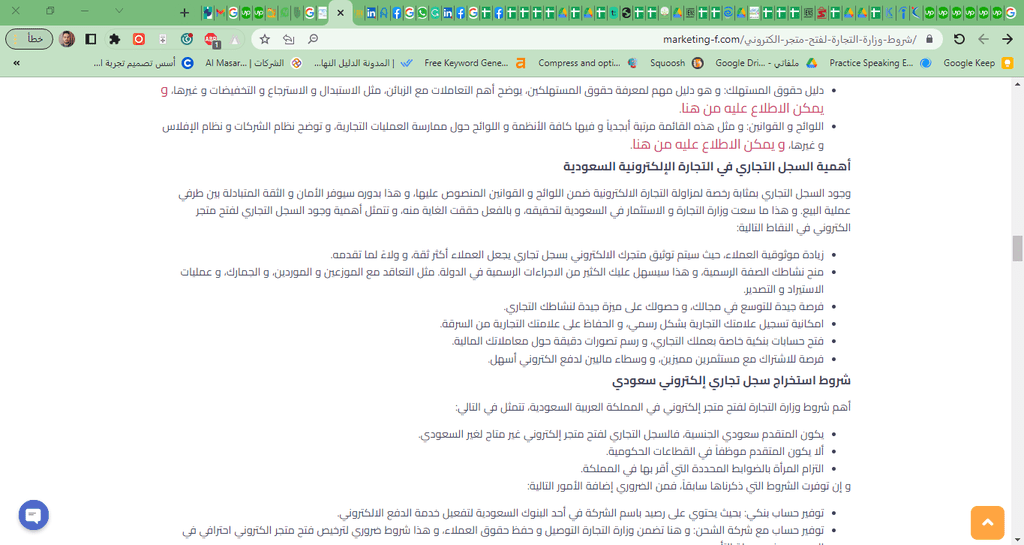This screenshot has height=545, width=1024.
Task: Click bullet starting توفير حساب بنكي
Action: 581,512
